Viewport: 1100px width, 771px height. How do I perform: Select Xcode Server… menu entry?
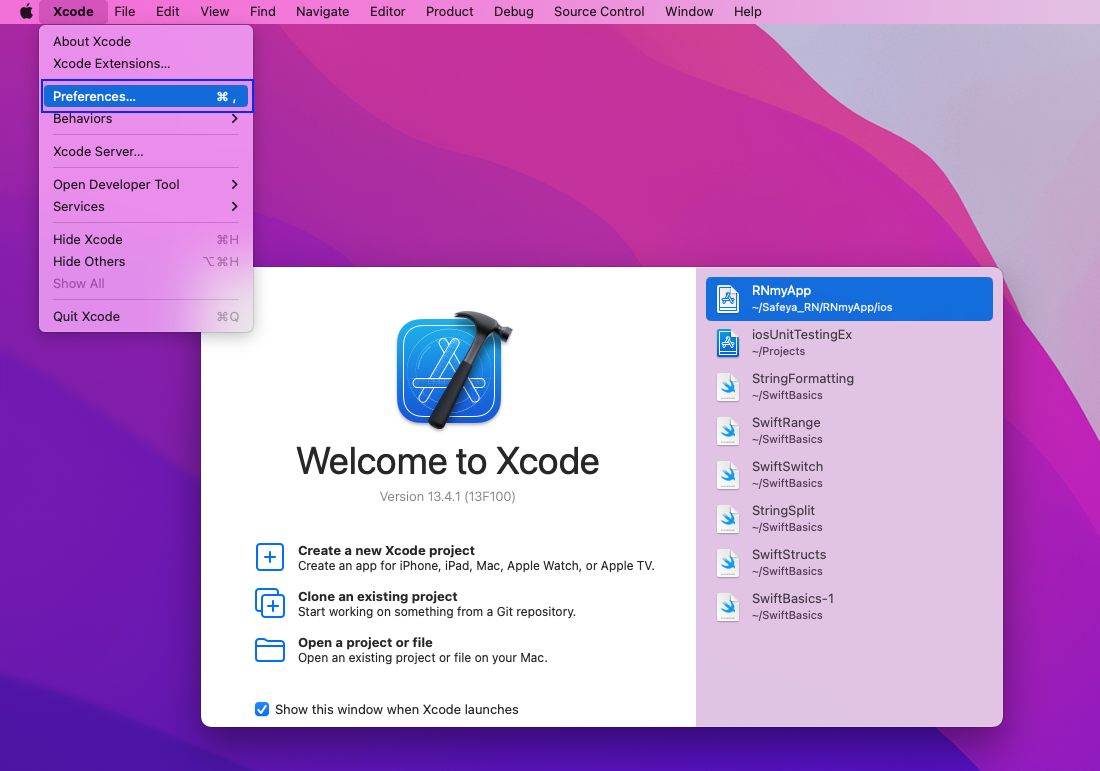point(146,152)
